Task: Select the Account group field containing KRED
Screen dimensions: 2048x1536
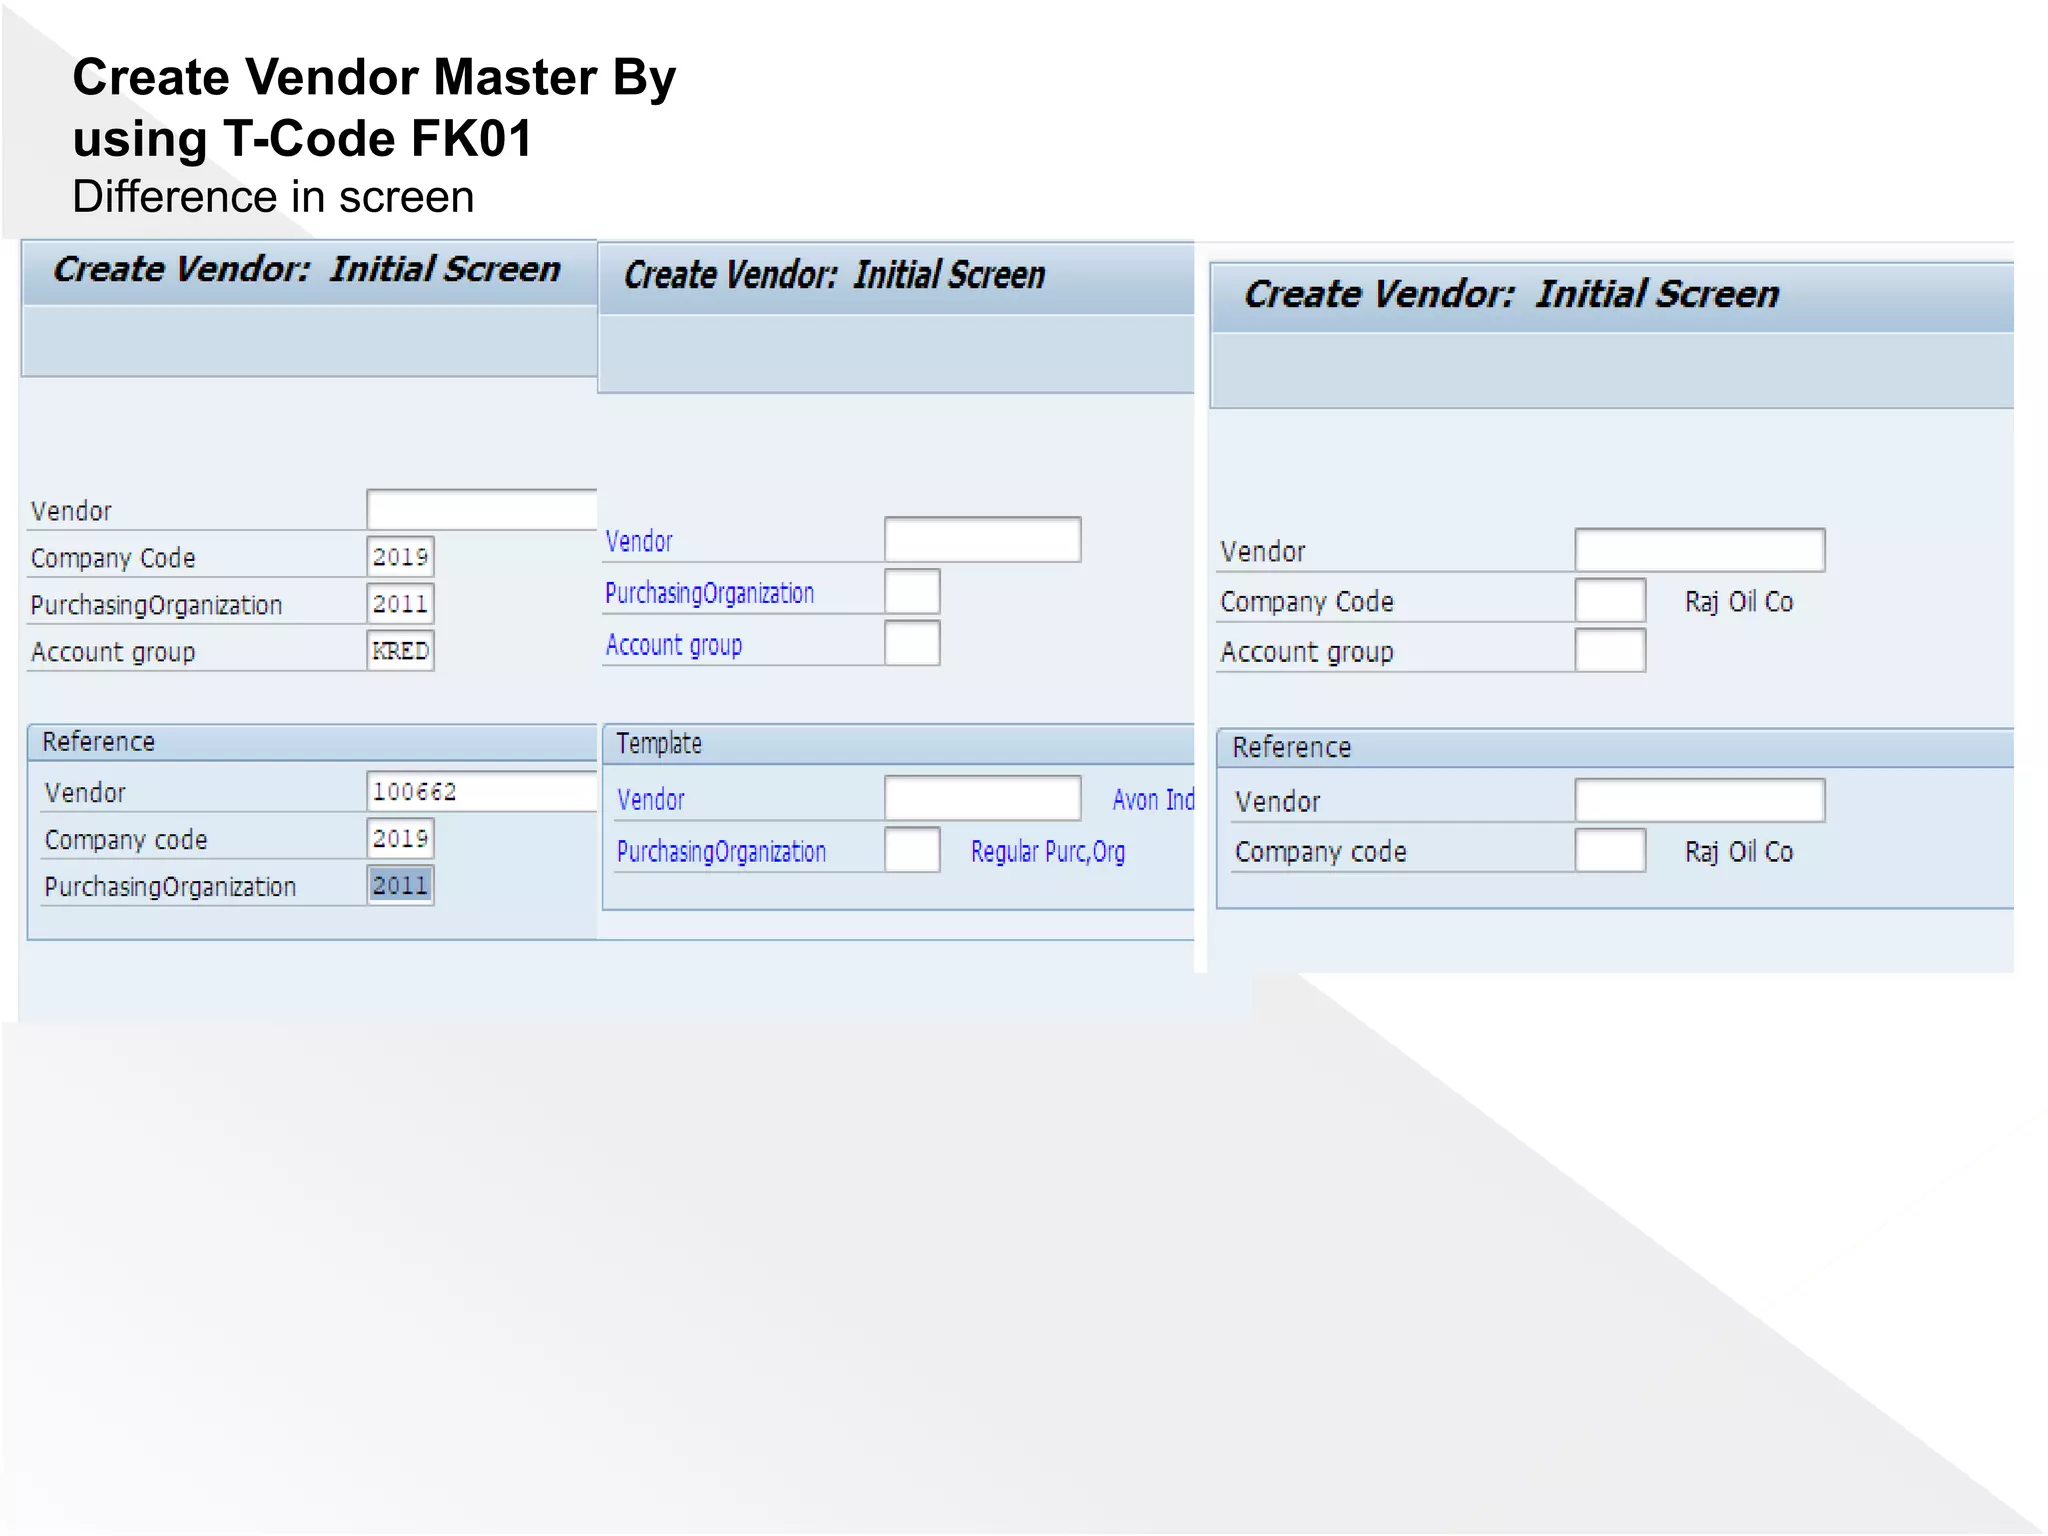Action: [400, 651]
